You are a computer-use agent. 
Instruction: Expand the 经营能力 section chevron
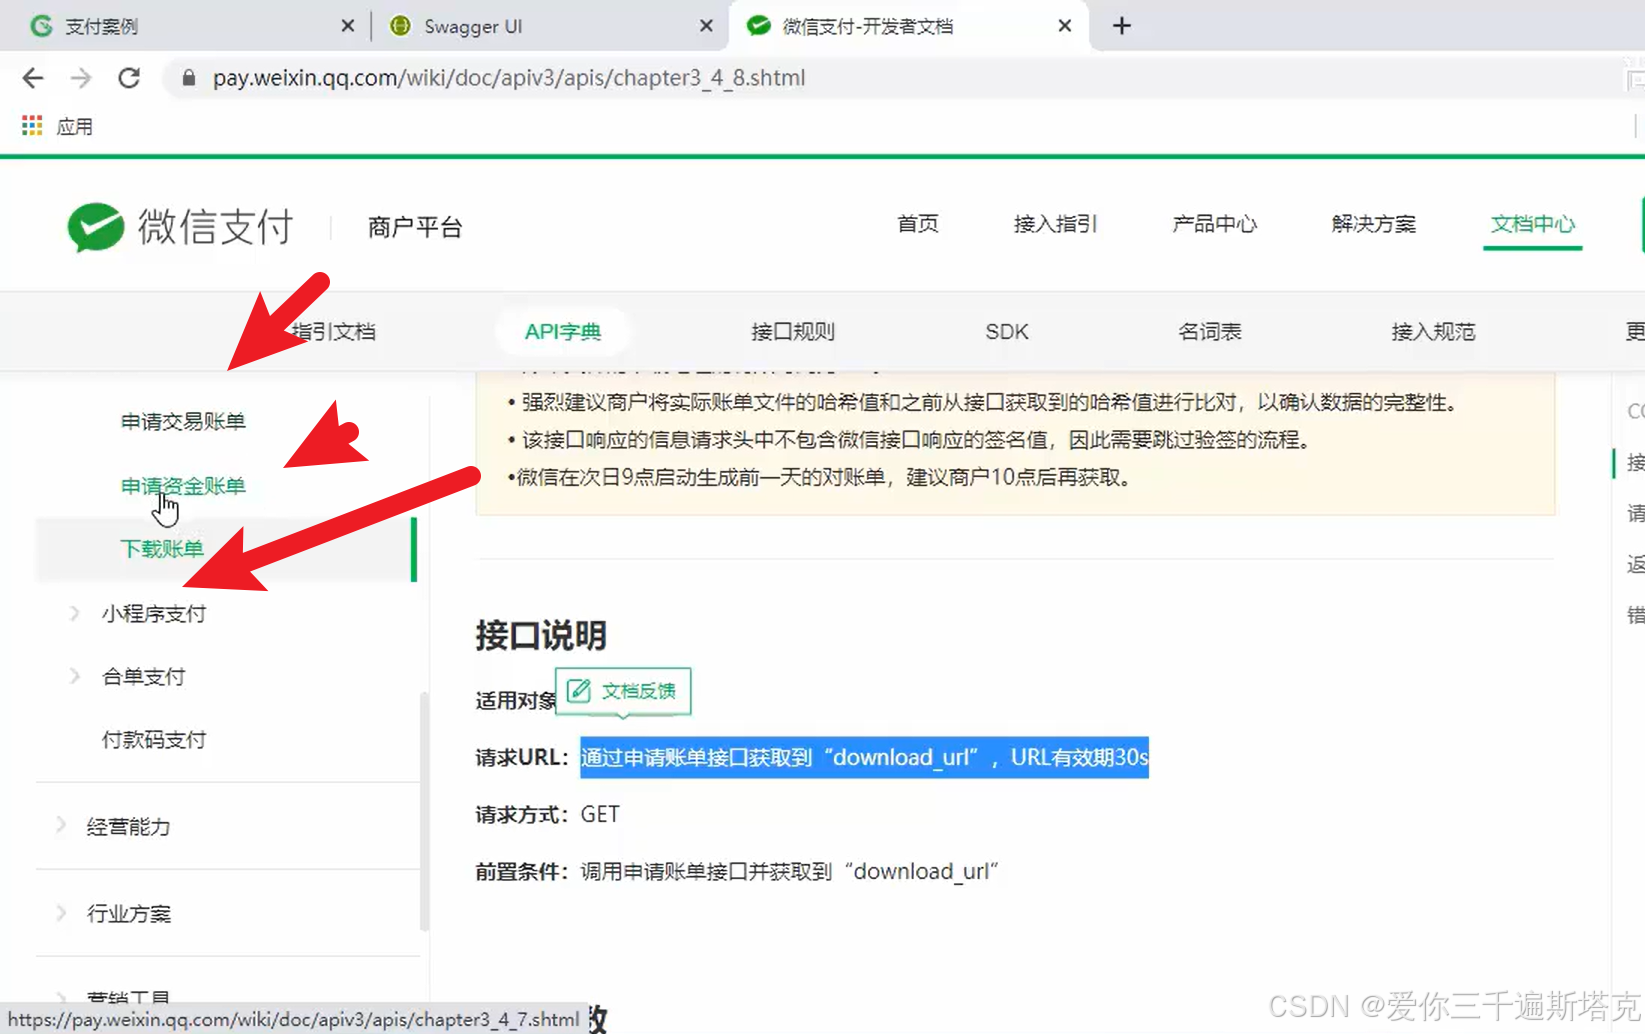pos(61,826)
